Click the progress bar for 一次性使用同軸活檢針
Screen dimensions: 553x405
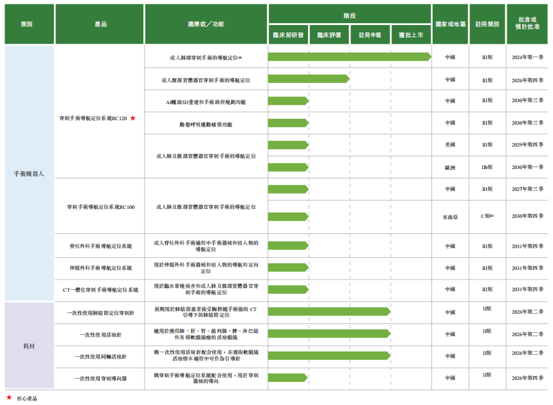pos(329,356)
